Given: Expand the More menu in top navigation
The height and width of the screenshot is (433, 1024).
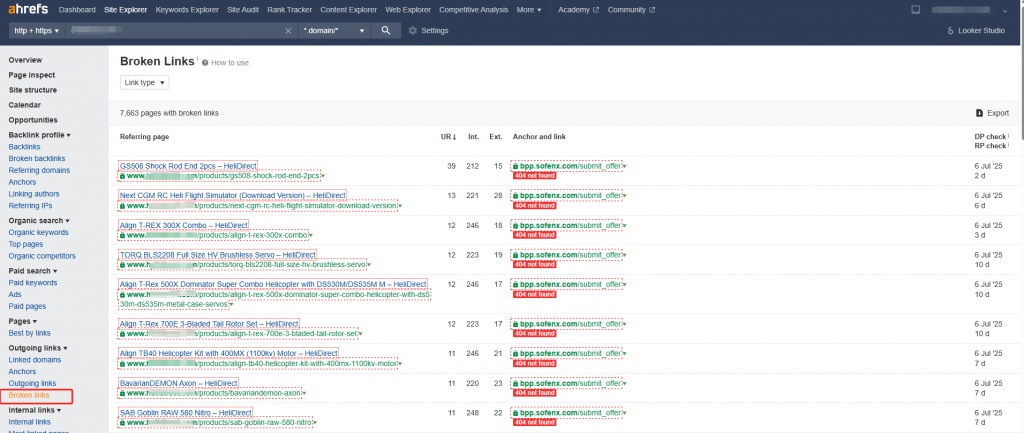Looking at the screenshot, I should (529, 10).
